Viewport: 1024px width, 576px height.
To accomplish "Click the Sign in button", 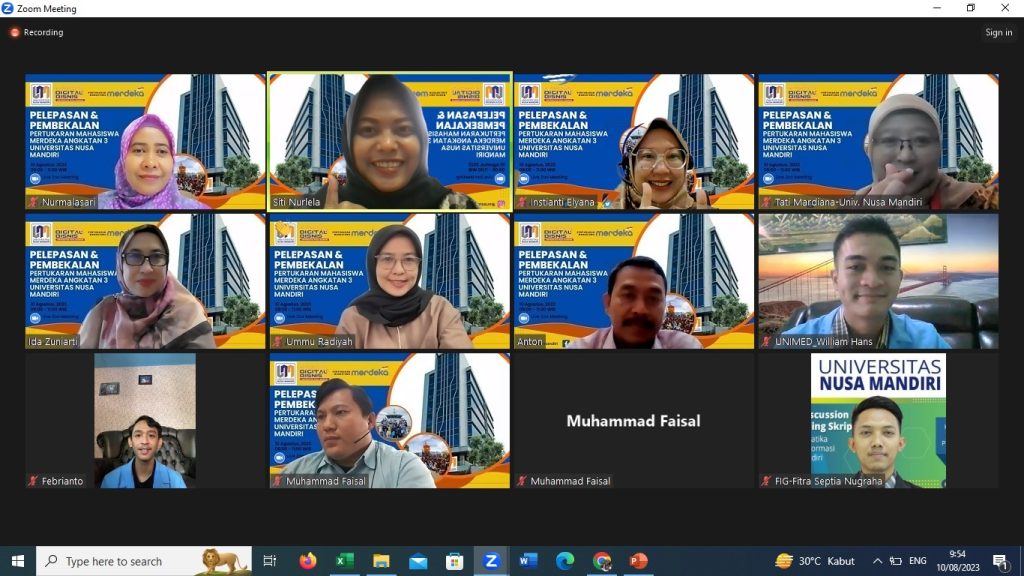I will [999, 33].
